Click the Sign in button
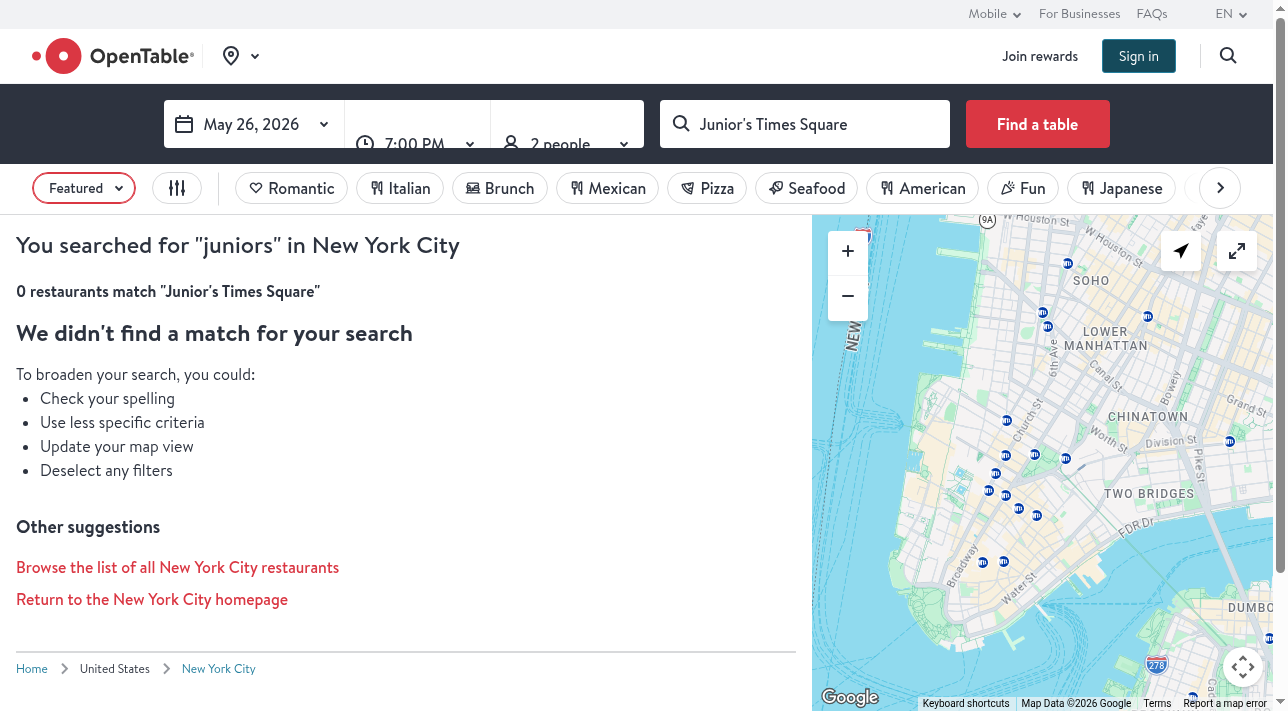This screenshot has width=1288, height=711. coord(1139,56)
